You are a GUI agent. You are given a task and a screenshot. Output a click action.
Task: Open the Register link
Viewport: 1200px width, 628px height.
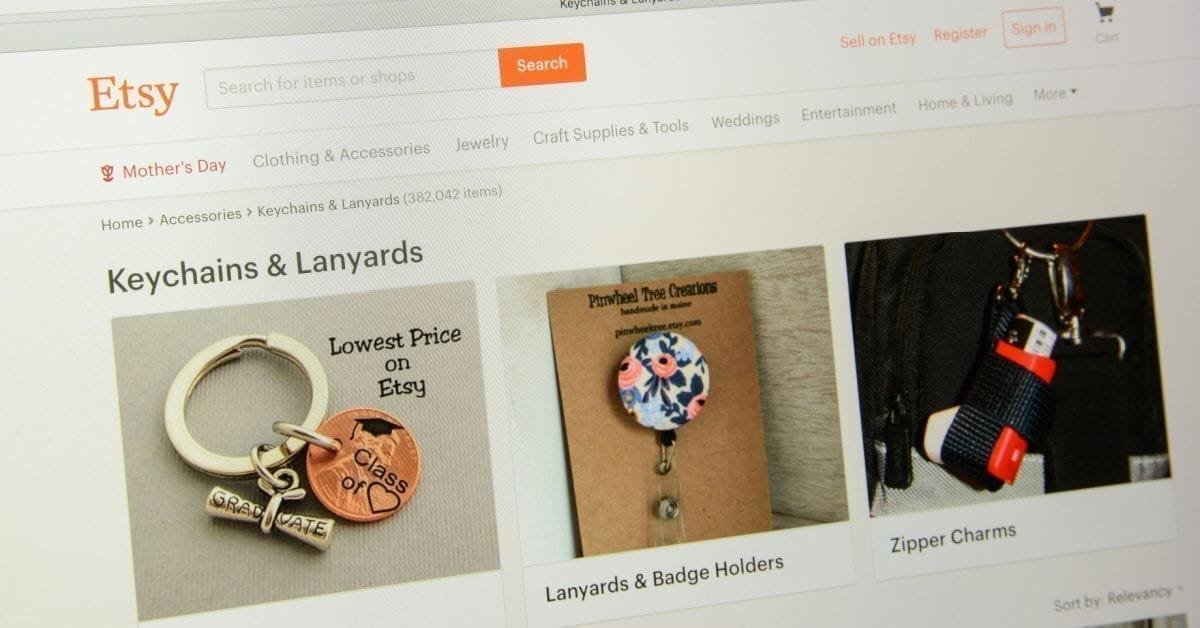(x=960, y=34)
